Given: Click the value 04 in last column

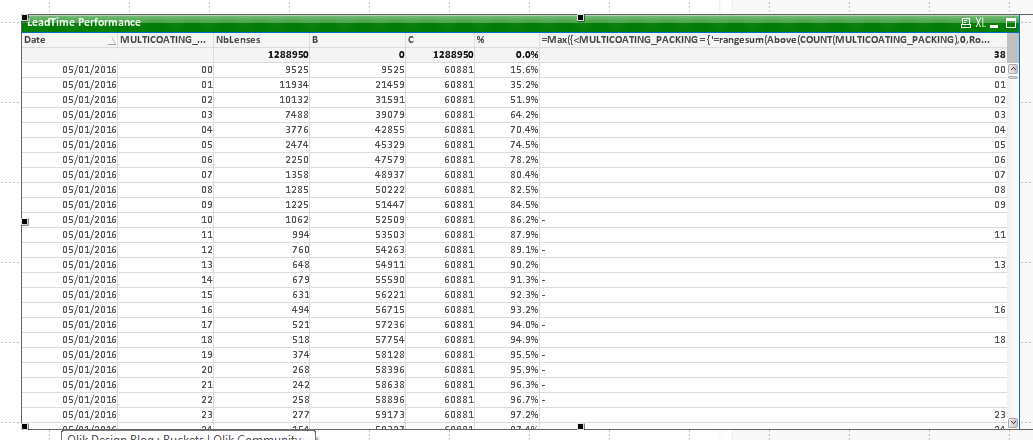Looking at the screenshot, I should point(1000,130).
